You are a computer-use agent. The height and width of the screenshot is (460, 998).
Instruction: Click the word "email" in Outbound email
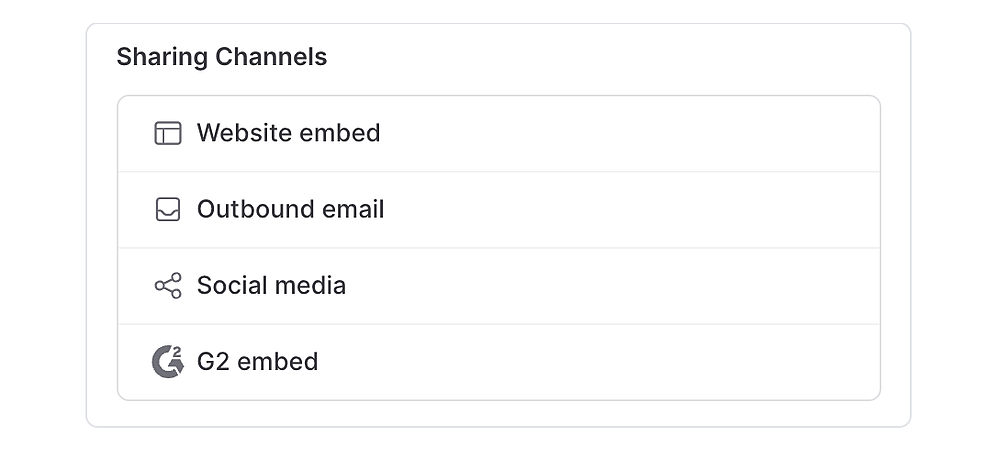(352, 209)
